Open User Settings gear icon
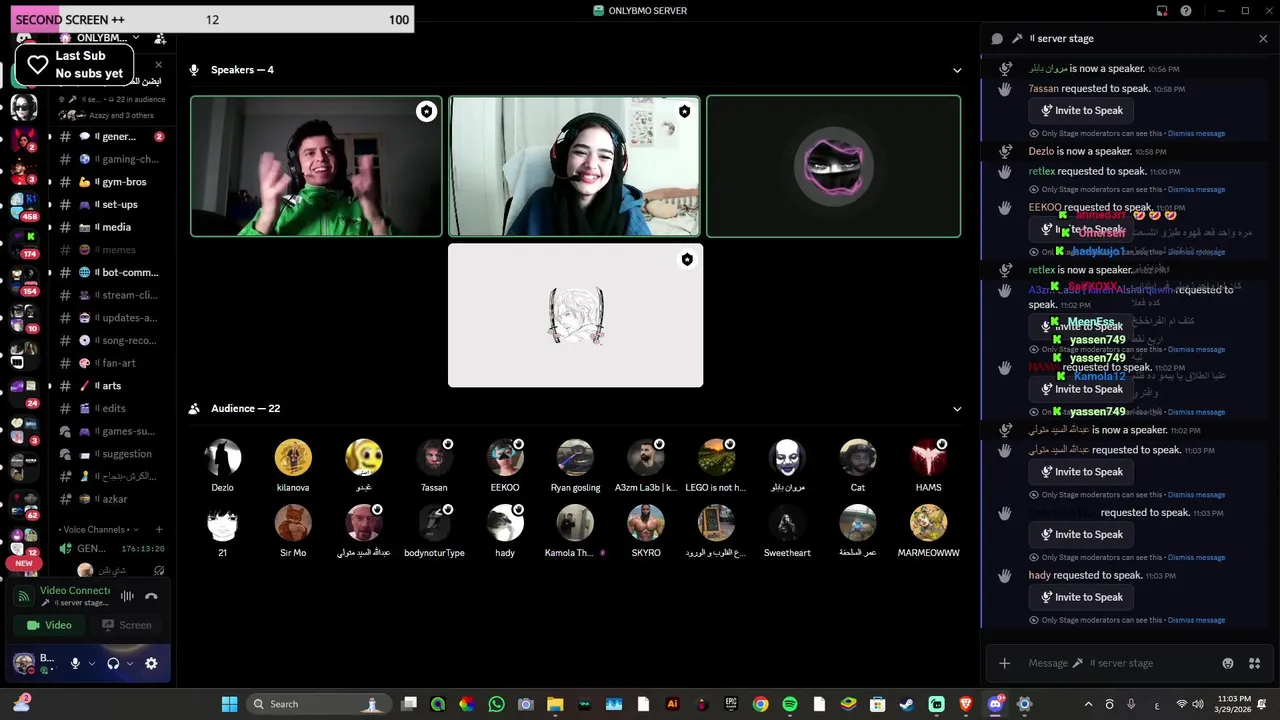 pyautogui.click(x=151, y=663)
